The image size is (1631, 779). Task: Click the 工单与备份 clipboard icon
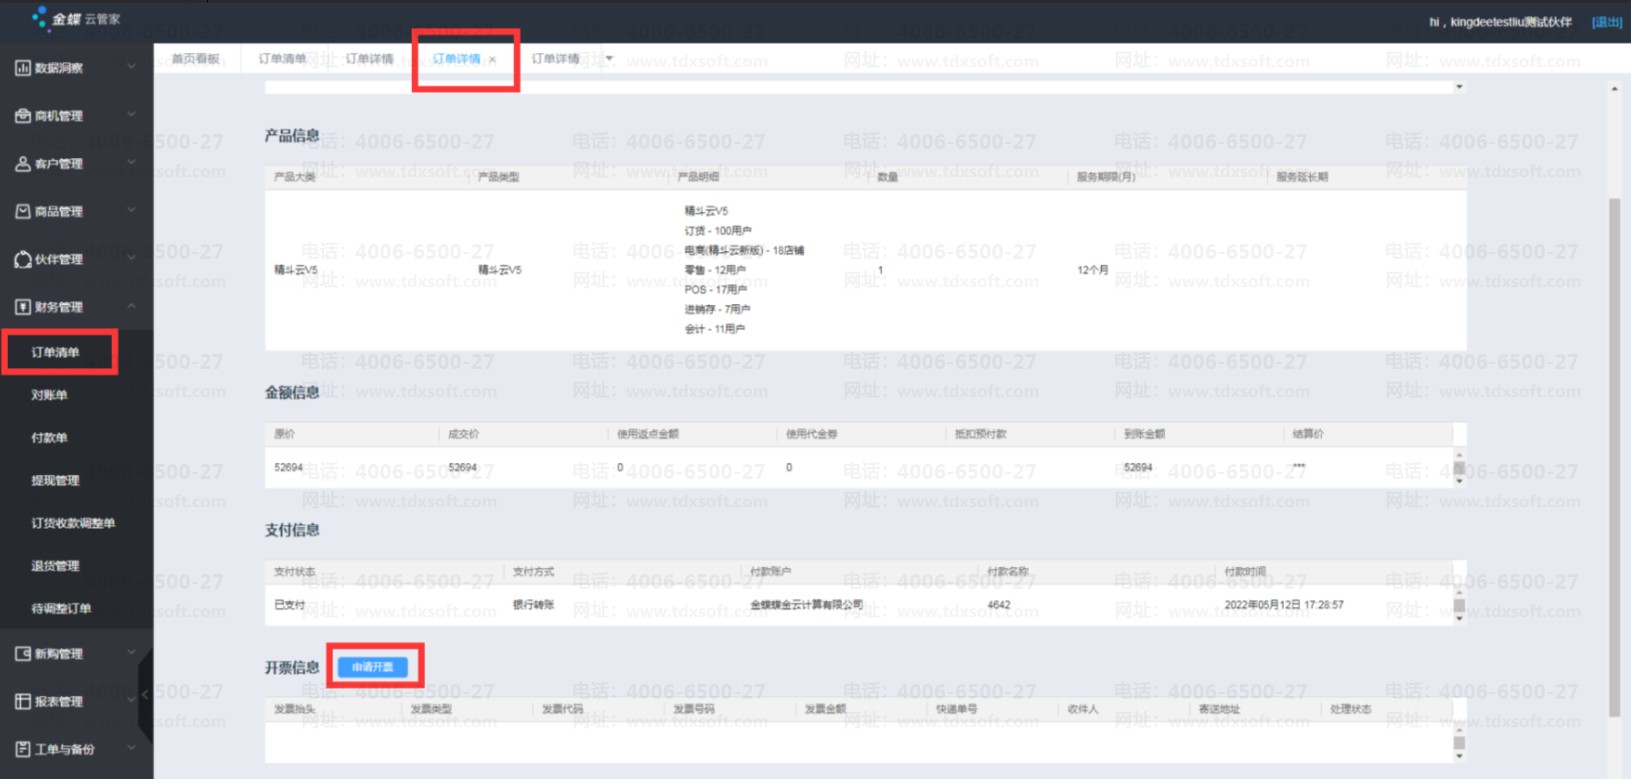pos(22,749)
